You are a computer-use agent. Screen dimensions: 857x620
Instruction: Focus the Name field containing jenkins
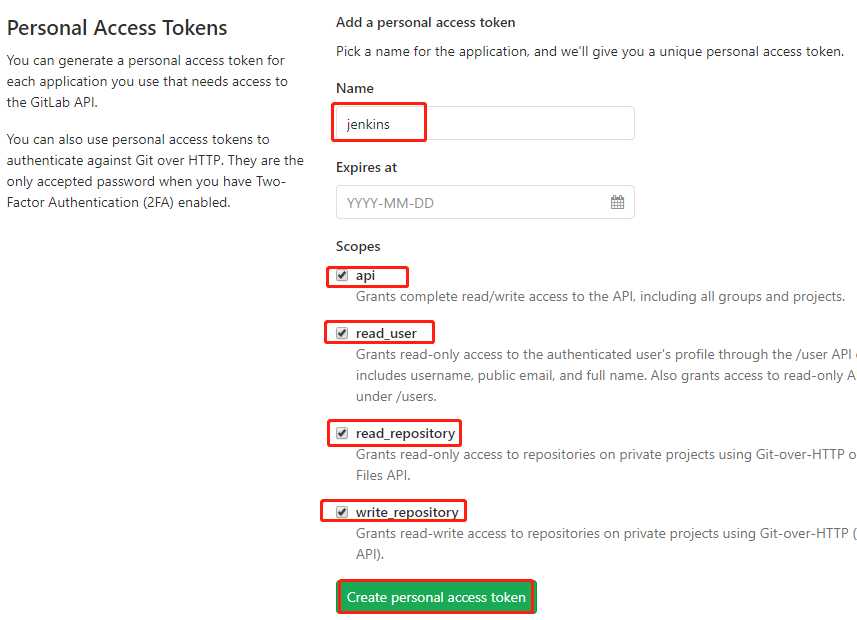(485, 124)
